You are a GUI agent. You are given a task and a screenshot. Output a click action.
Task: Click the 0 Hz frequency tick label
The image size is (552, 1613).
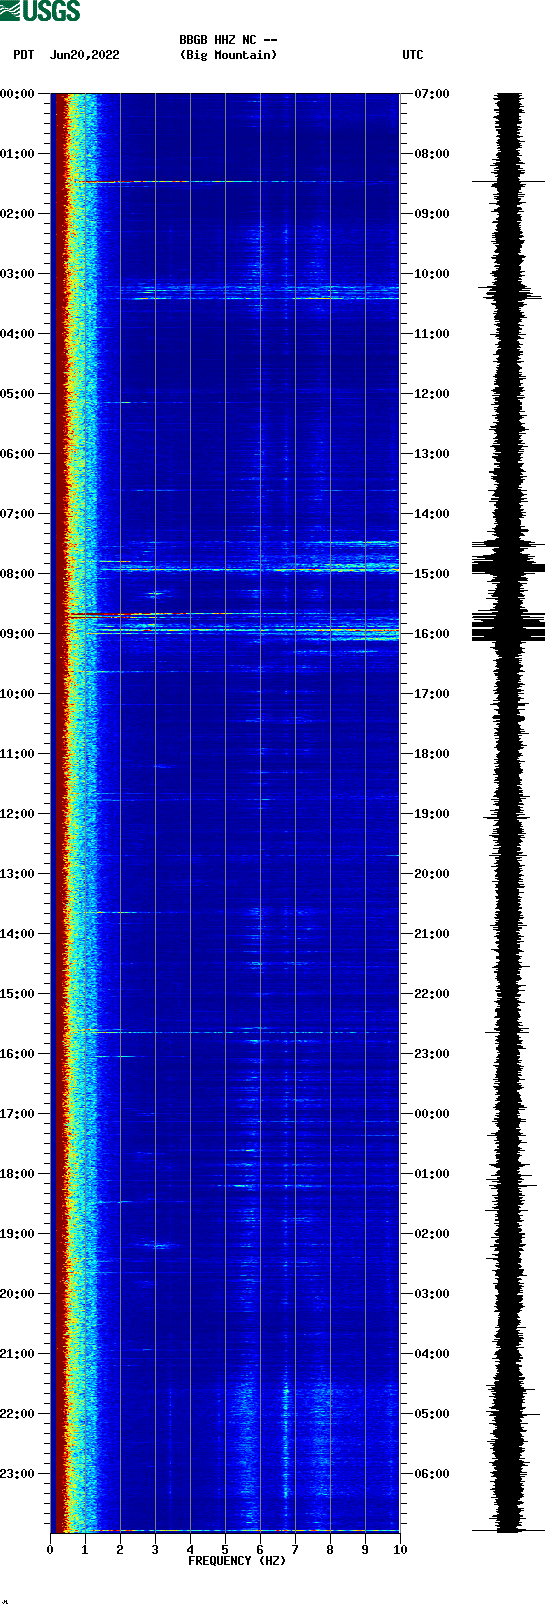(50, 1550)
